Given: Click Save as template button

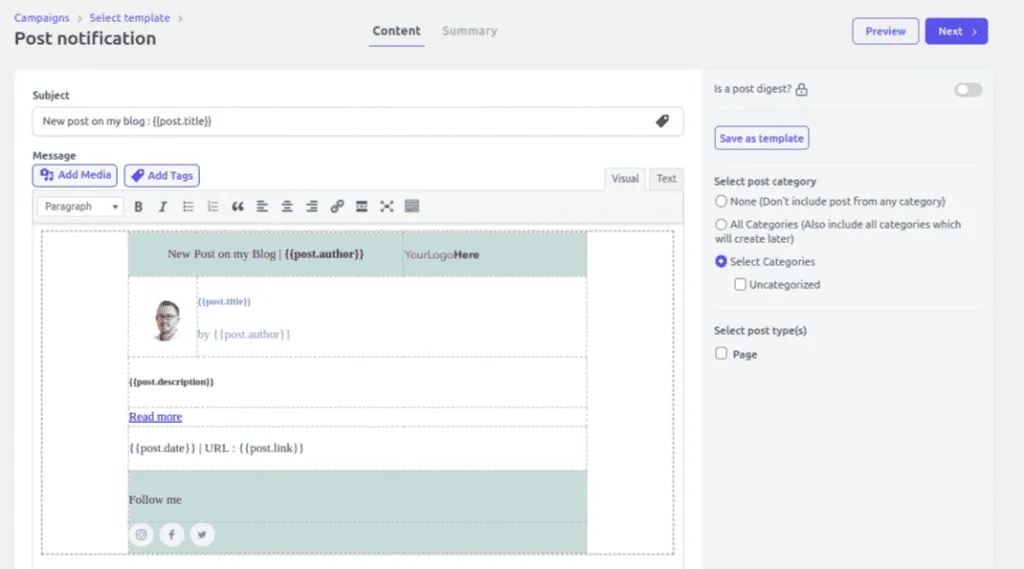Looking at the screenshot, I should point(761,138).
